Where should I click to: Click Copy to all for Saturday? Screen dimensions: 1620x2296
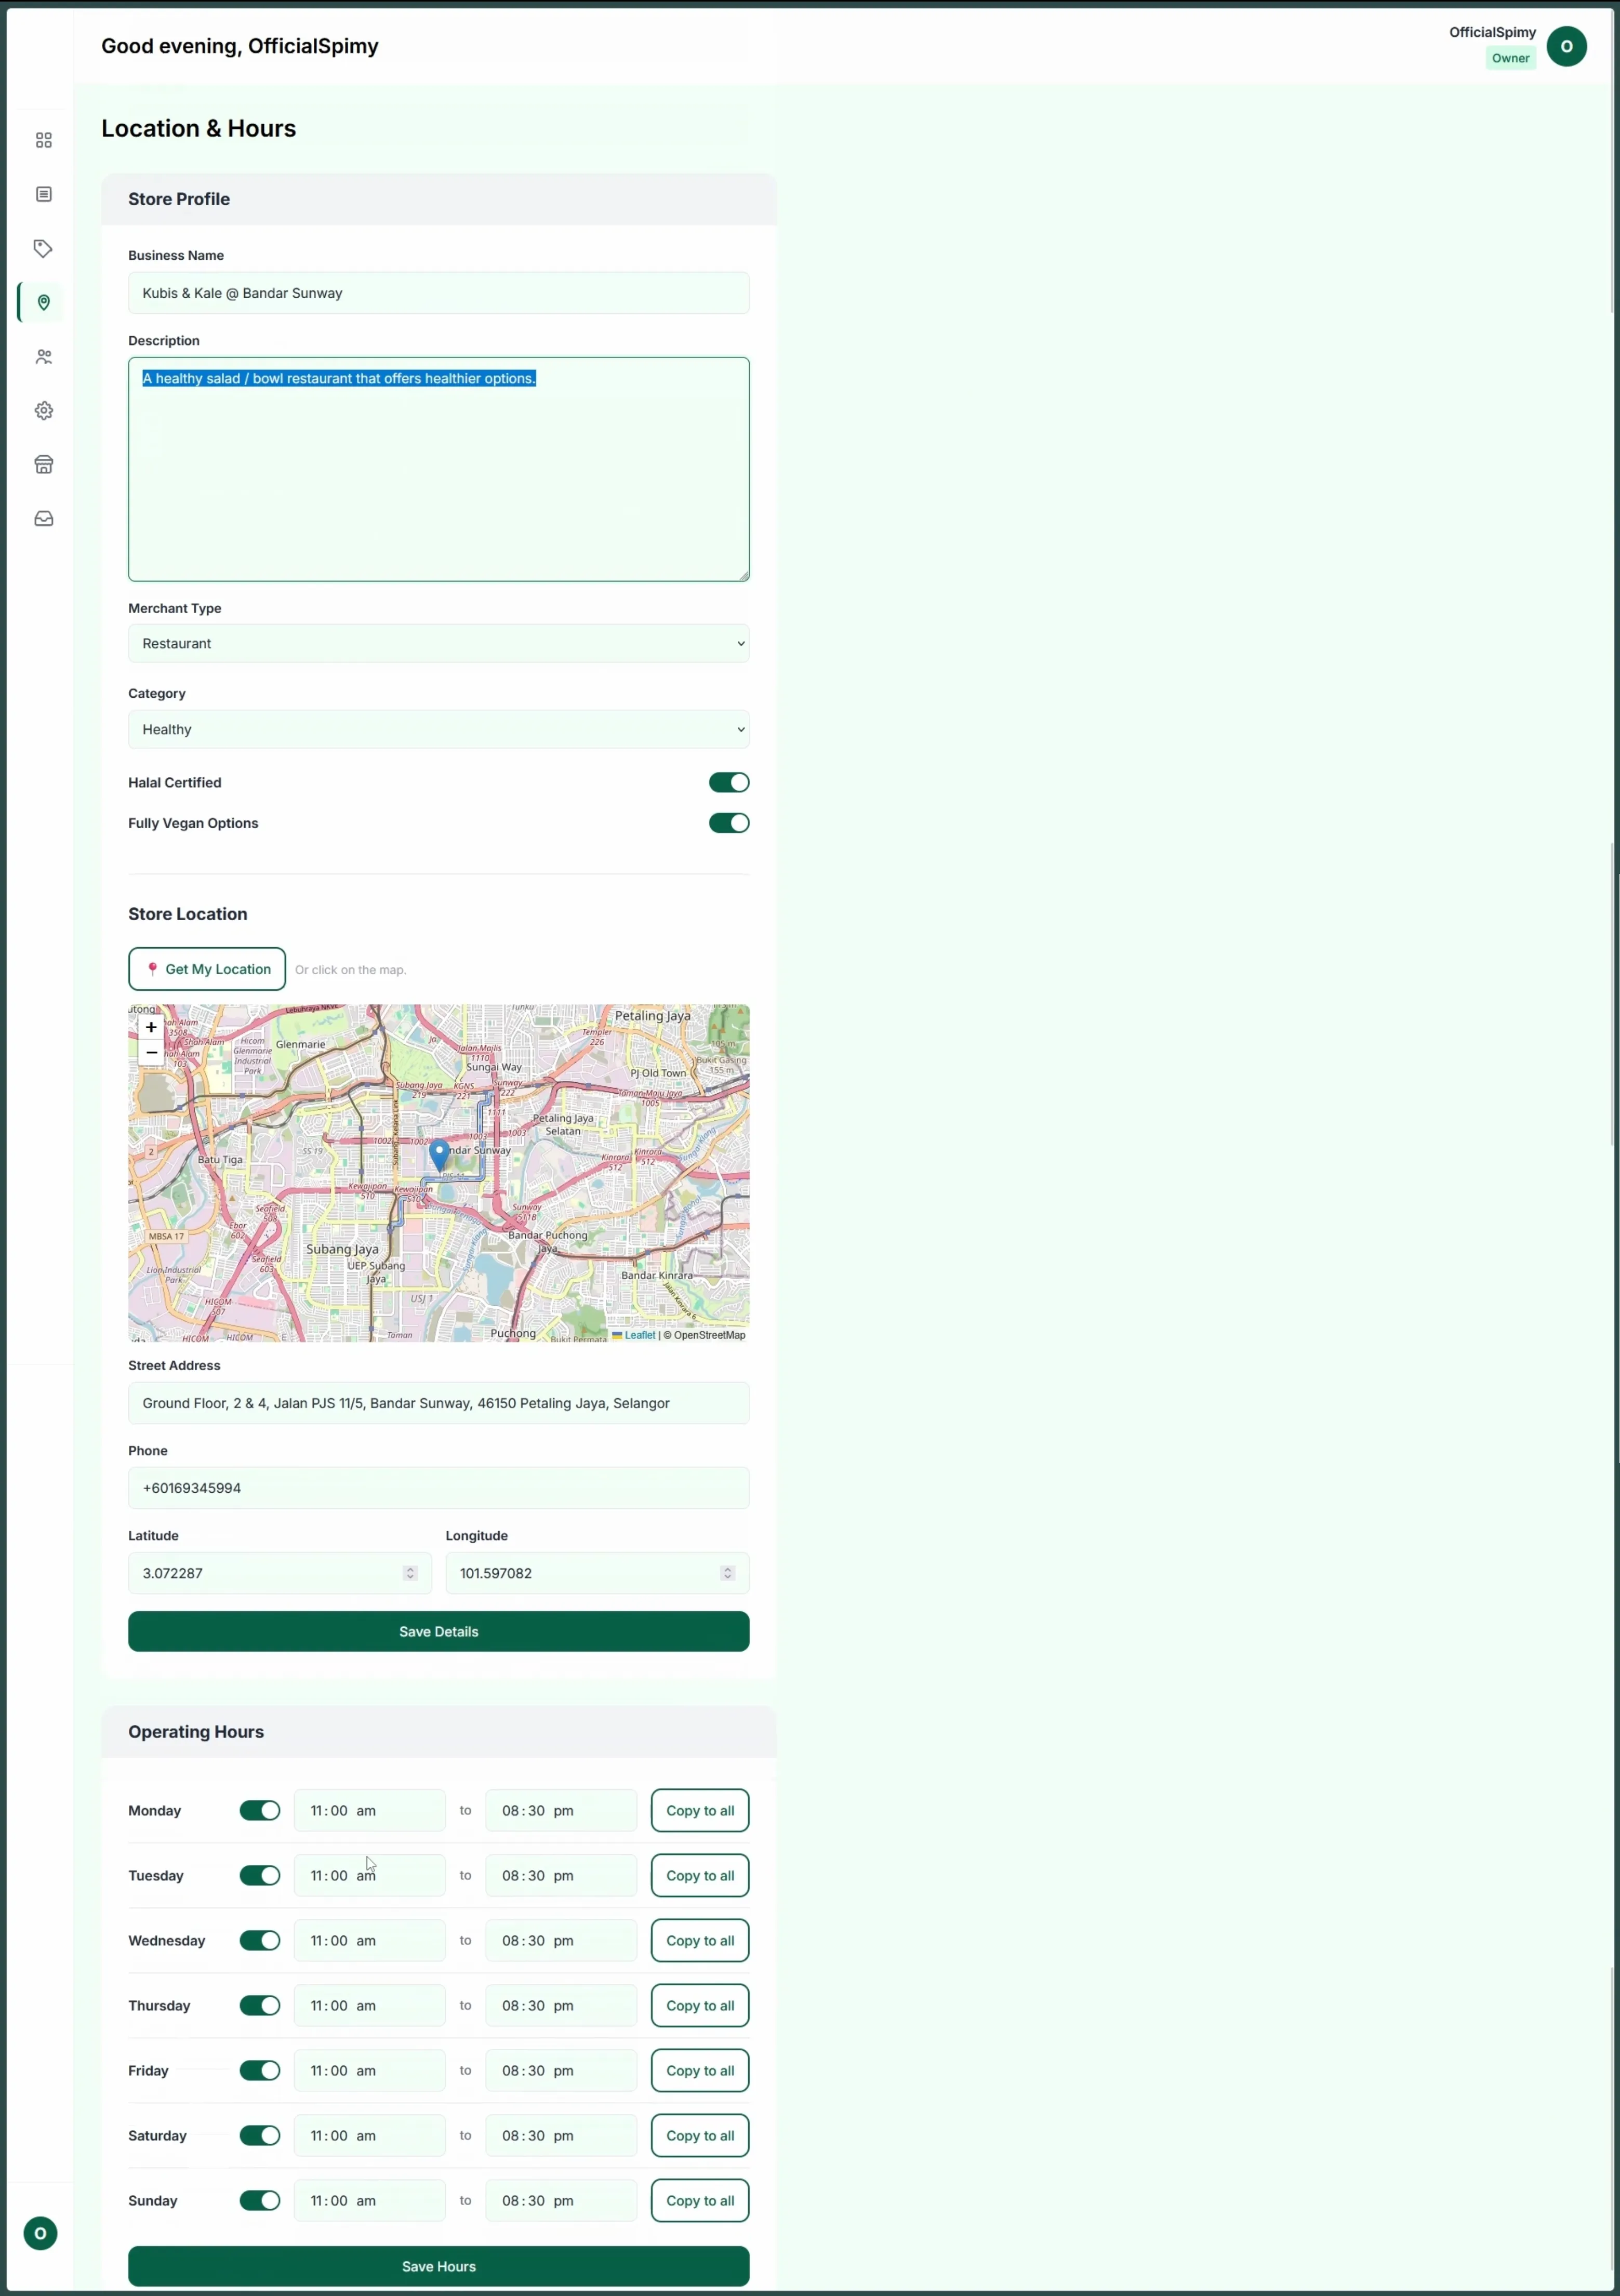coord(700,2135)
